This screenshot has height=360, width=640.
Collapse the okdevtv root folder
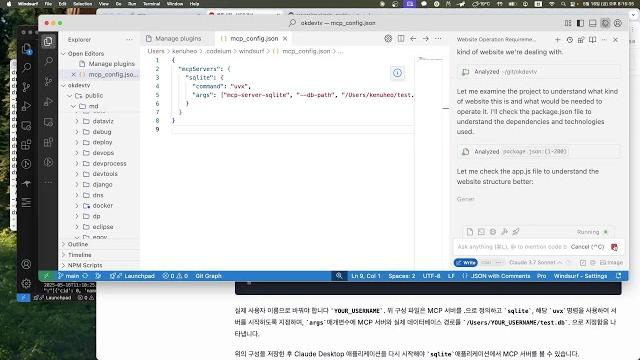tap(79, 85)
